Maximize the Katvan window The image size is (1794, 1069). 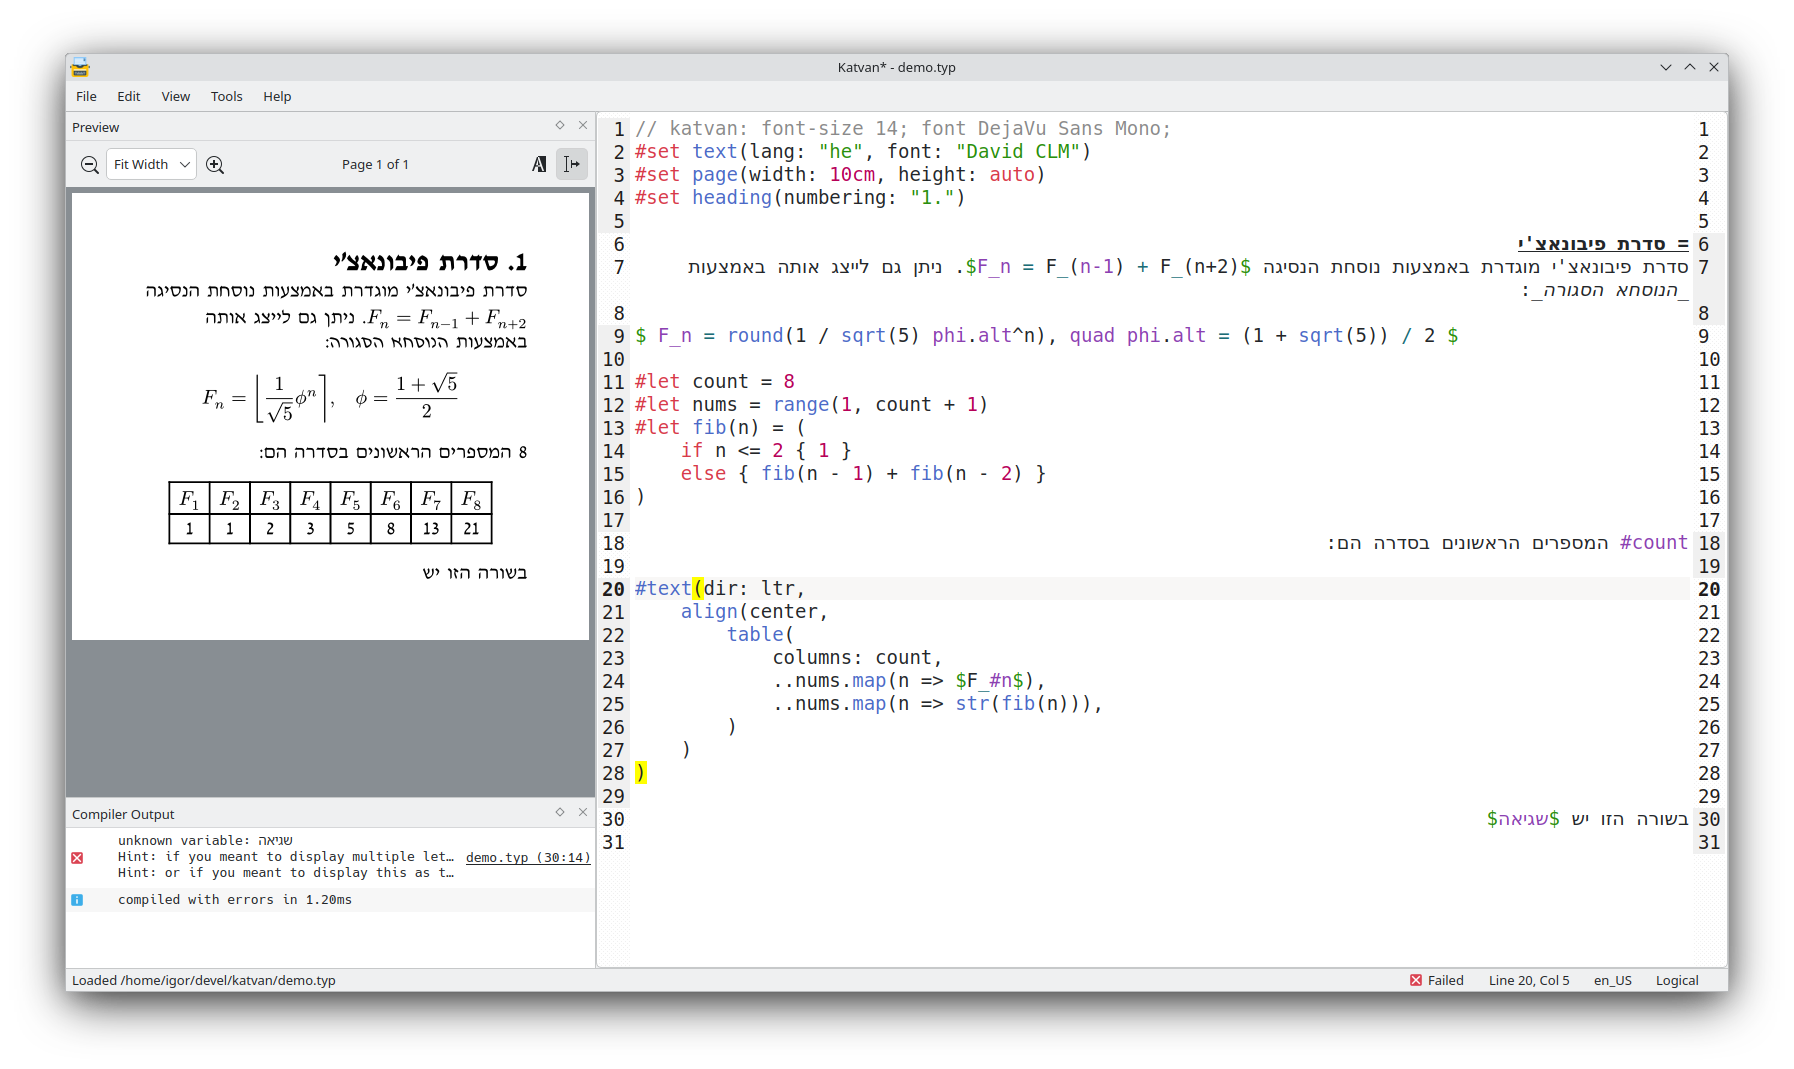click(1690, 67)
